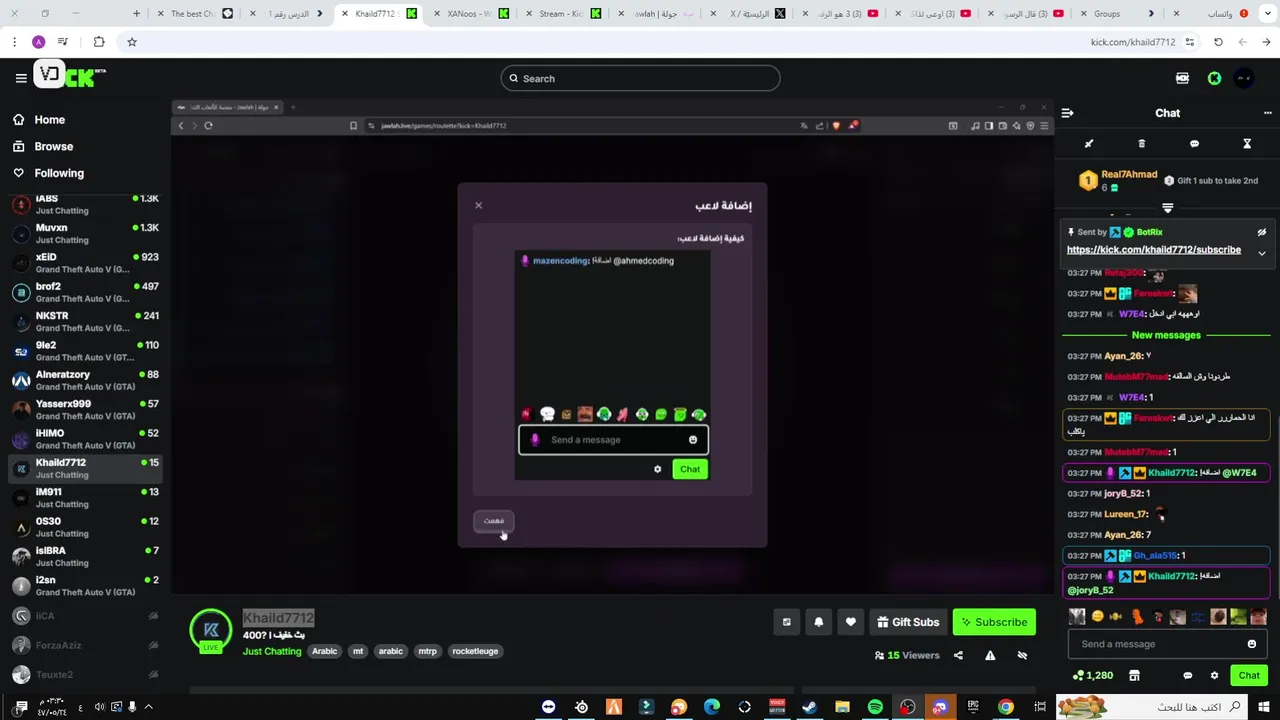
Task: Click Send a message field in stream dialog
Action: point(613,440)
